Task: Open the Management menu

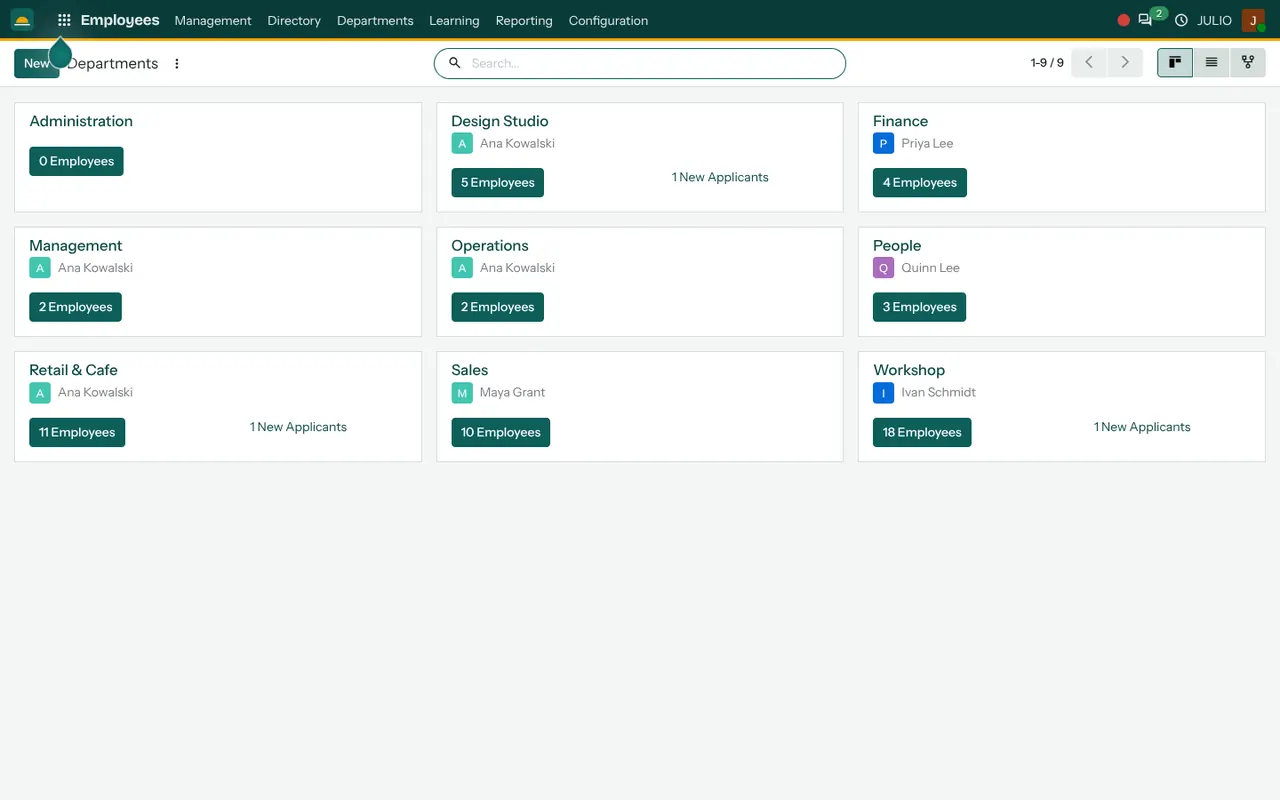Action: click(x=213, y=20)
